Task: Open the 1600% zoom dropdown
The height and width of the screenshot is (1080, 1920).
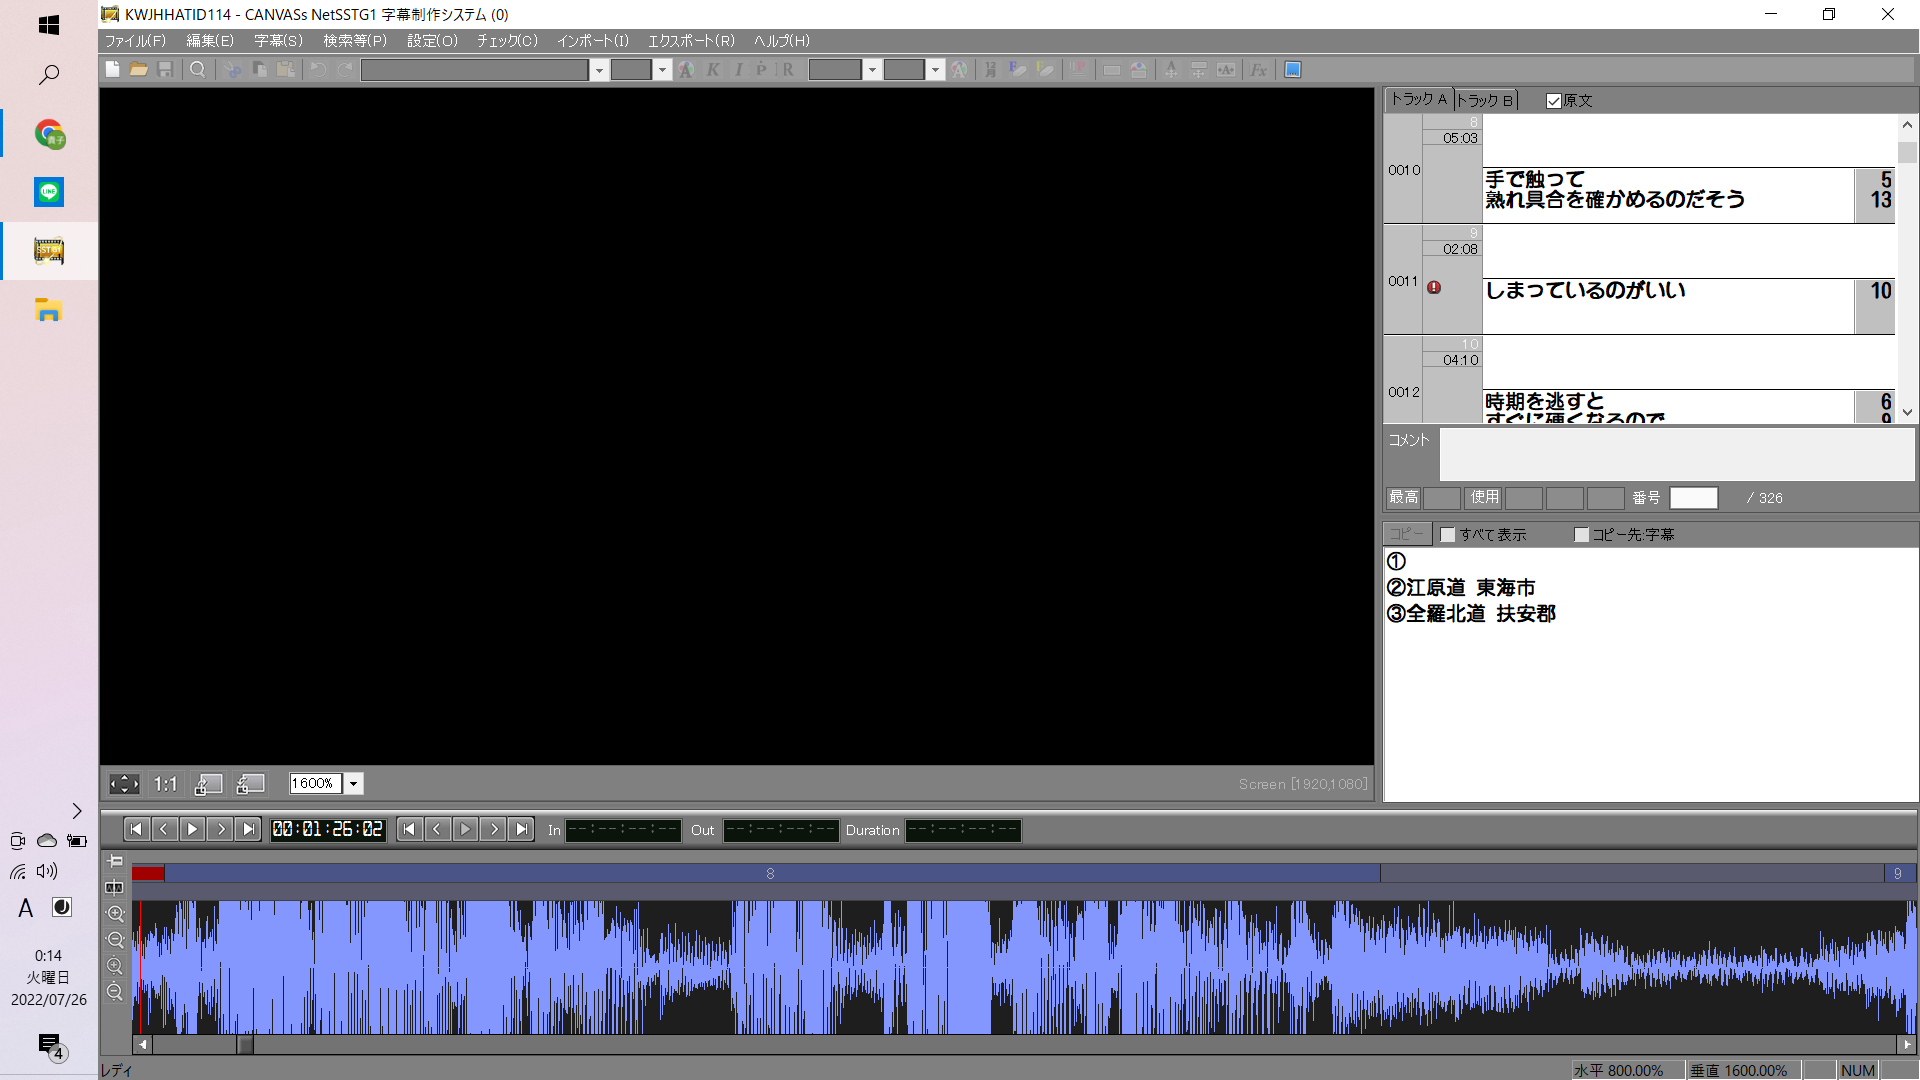Action: (353, 784)
